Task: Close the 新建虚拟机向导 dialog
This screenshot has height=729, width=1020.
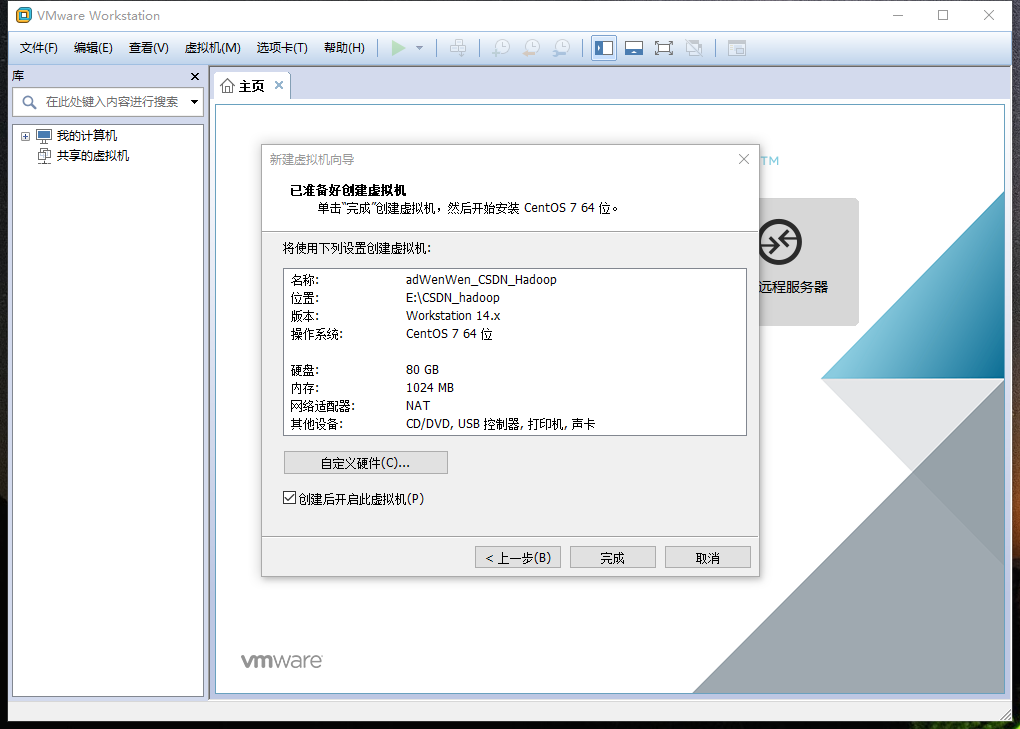Action: coord(744,159)
